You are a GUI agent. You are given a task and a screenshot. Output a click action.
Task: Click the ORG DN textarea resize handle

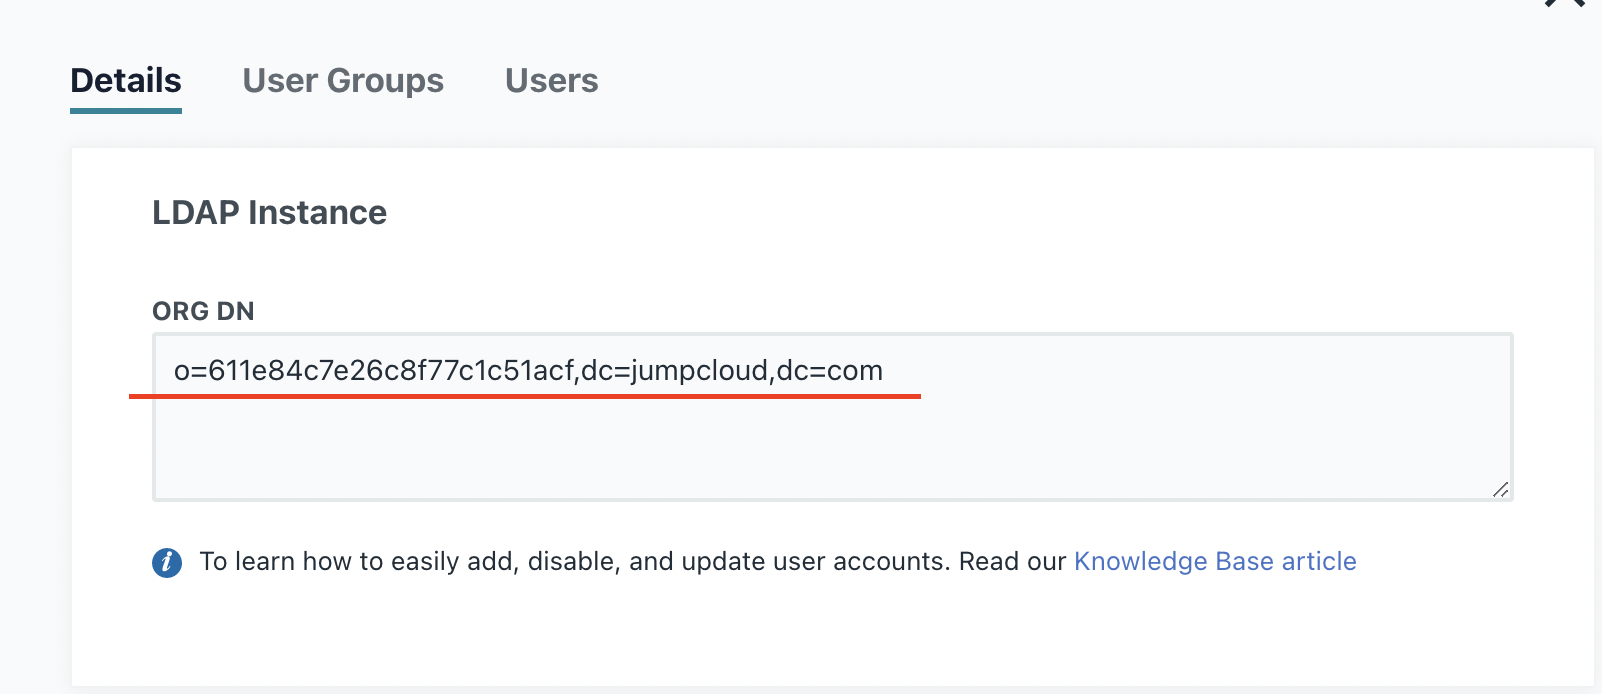pyautogui.click(x=1500, y=489)
